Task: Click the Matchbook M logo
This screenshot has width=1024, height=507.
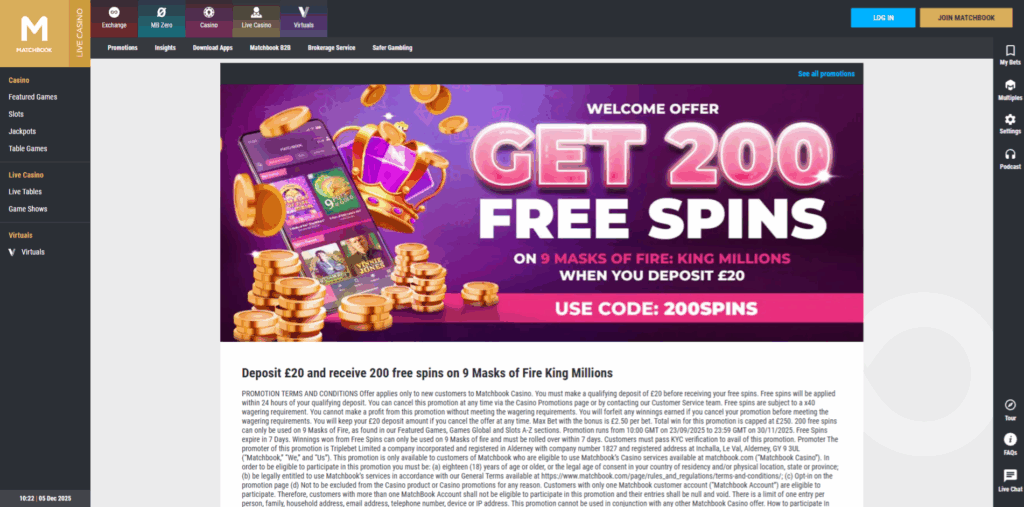Action: pyautogui.click(x=34, y=33)
